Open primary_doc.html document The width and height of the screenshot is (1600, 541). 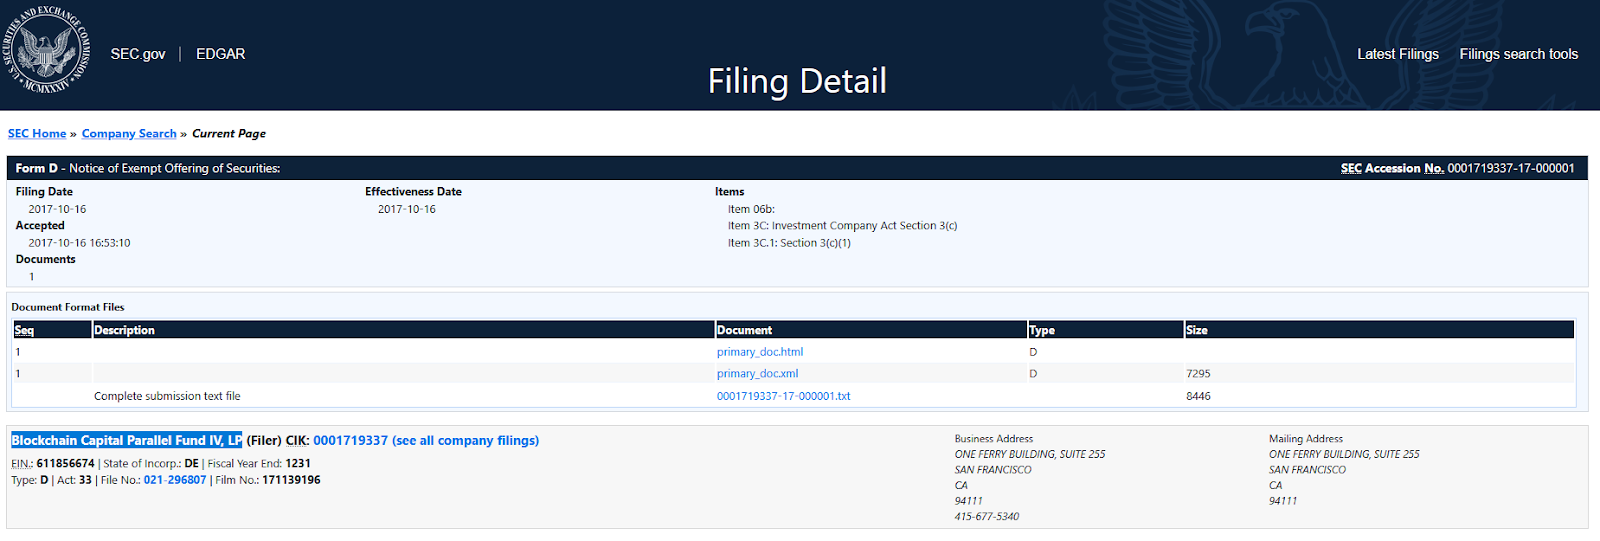coord(760,352)
